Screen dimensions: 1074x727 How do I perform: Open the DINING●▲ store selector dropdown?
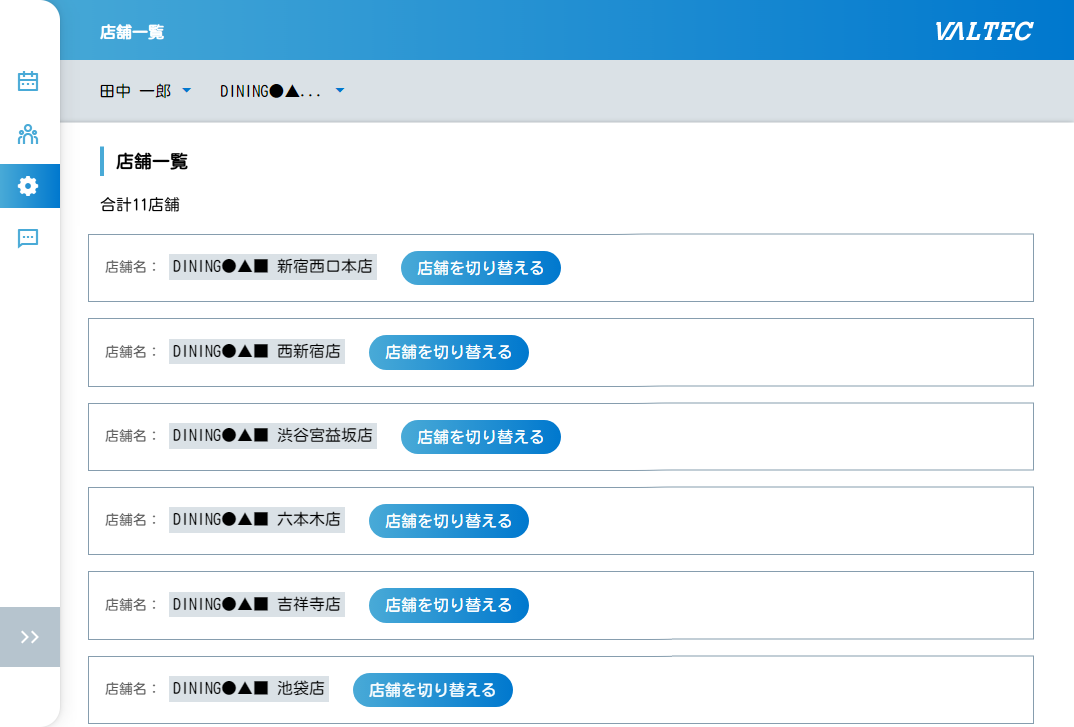coord(282,90)
